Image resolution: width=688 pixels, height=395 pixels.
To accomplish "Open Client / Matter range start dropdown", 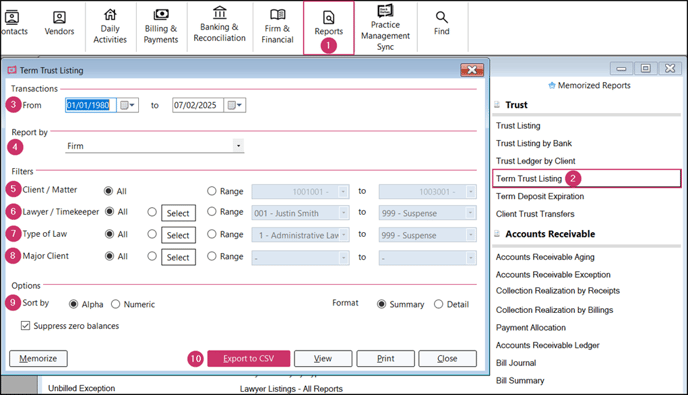I will (343, 192).
